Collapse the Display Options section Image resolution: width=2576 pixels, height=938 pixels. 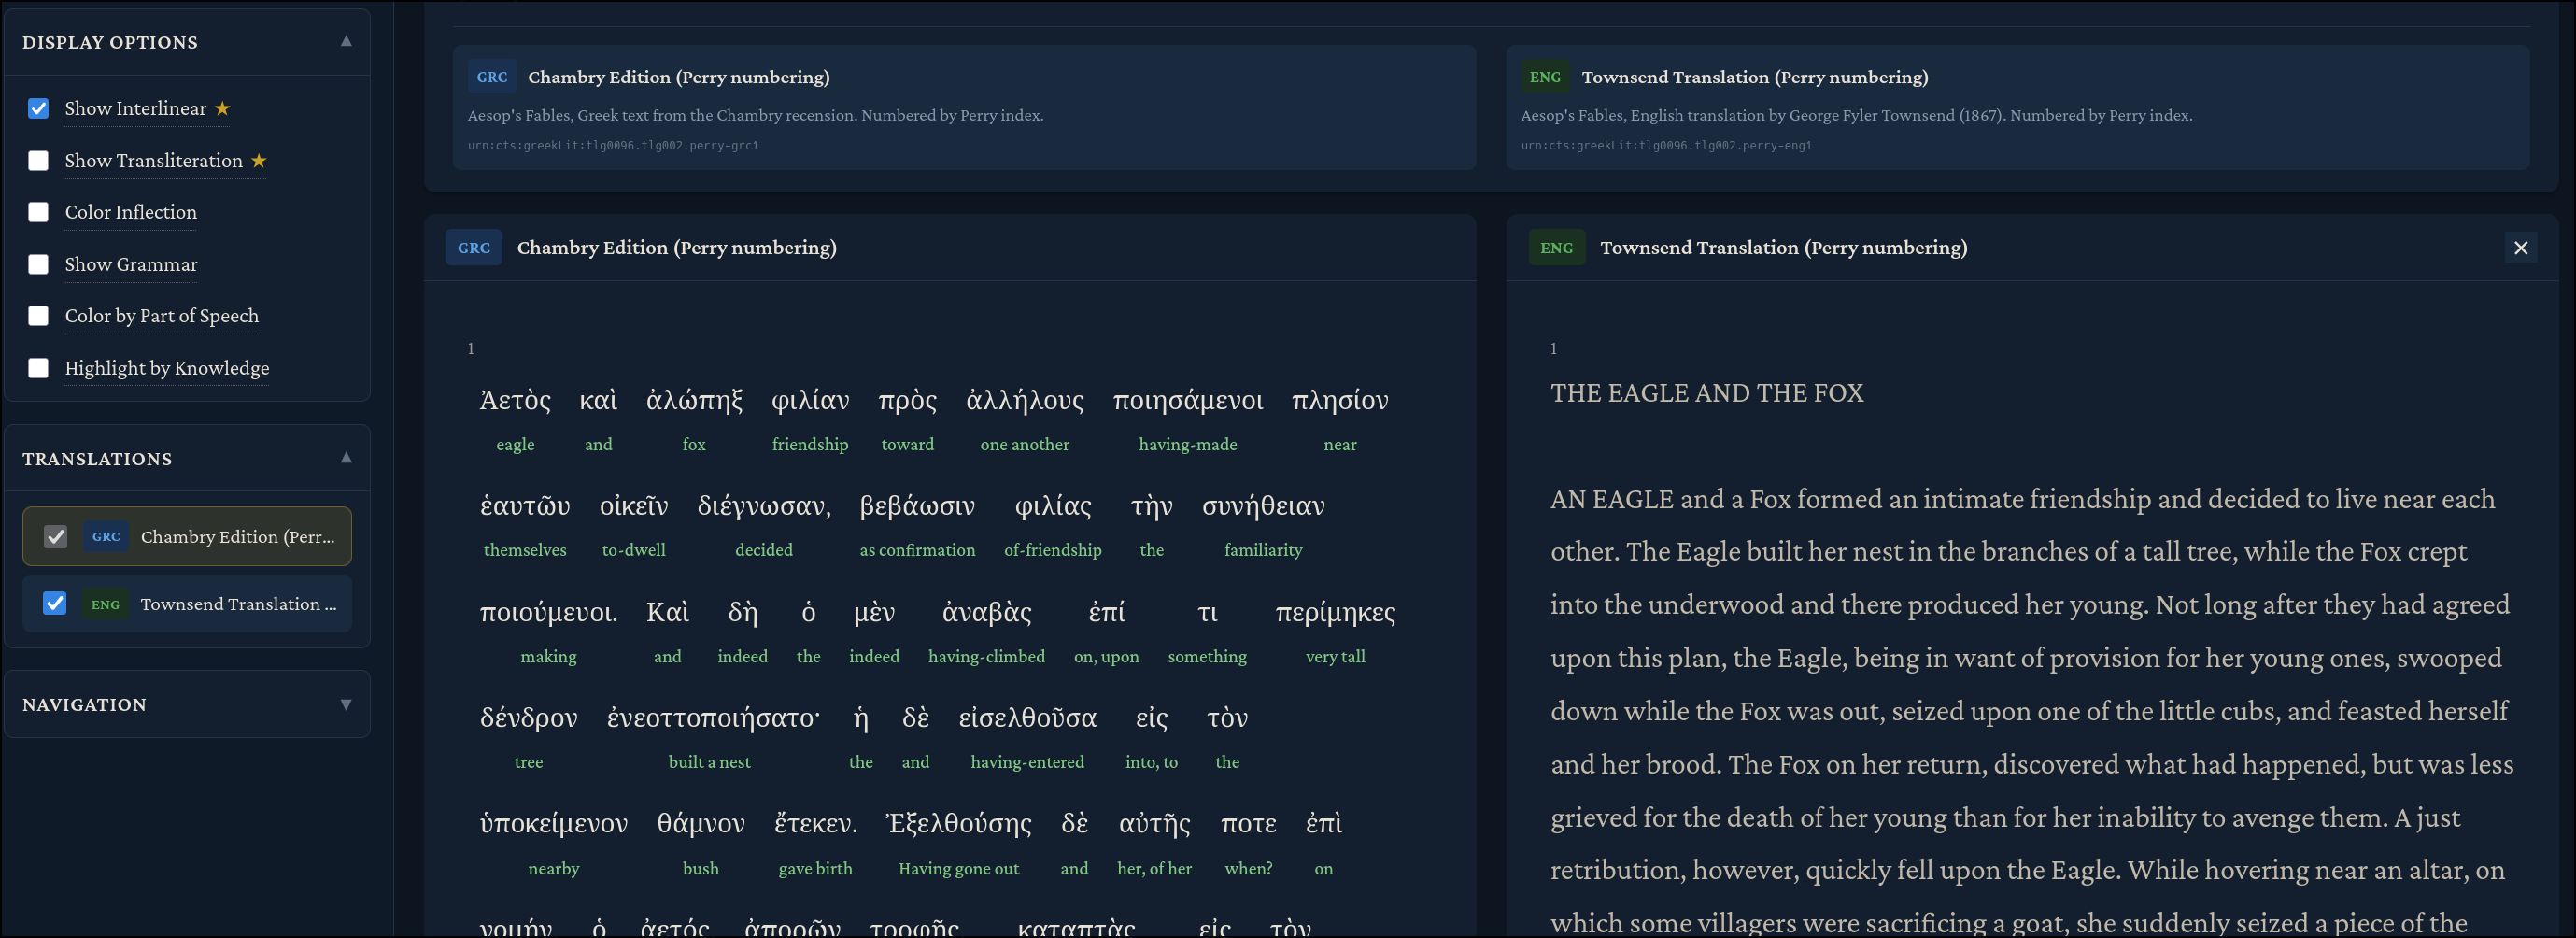pyautogui.click(x=346, y=41)
